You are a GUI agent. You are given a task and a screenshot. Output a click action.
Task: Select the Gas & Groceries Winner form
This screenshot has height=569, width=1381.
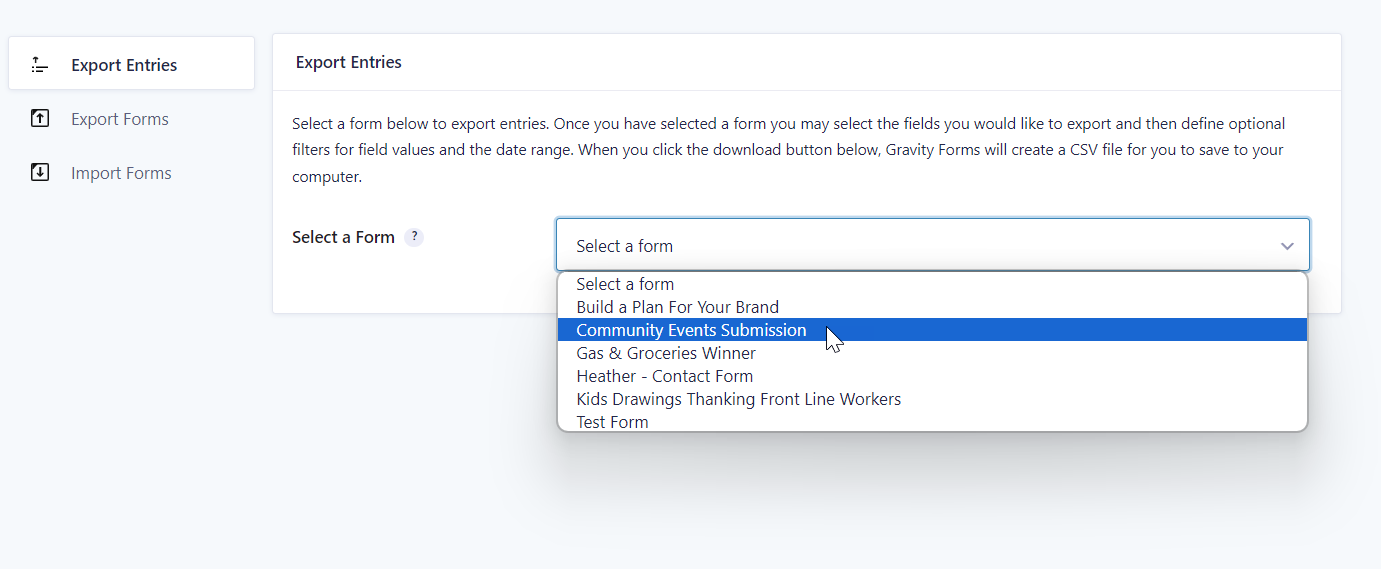coord(932,353)
